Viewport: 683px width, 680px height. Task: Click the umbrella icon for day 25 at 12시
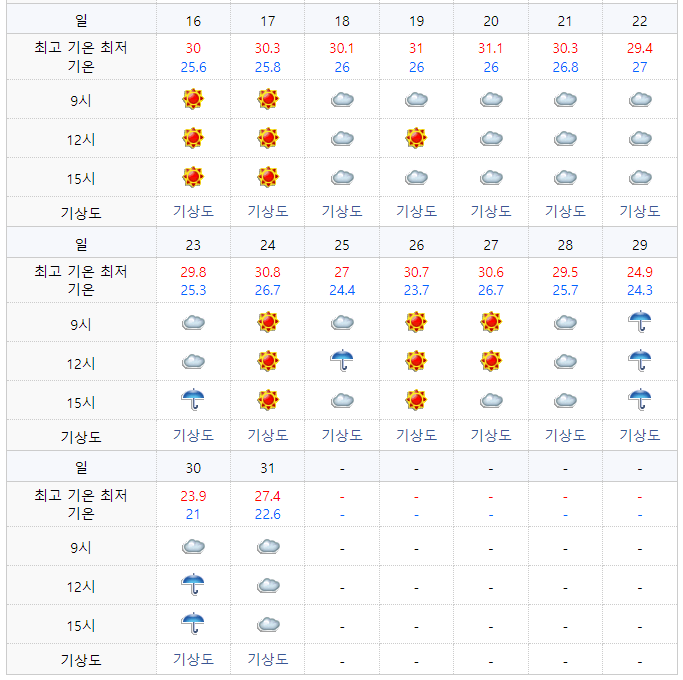tap(342, 361)
